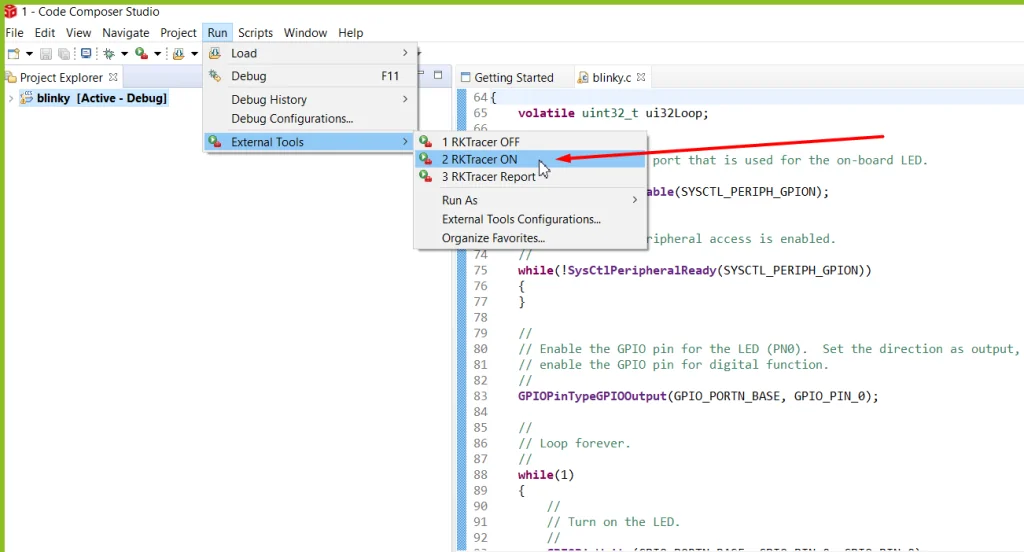Open the Debug toolbar dropdown arrow
The height and width of the screenshot is (552, 1024).
124,54
